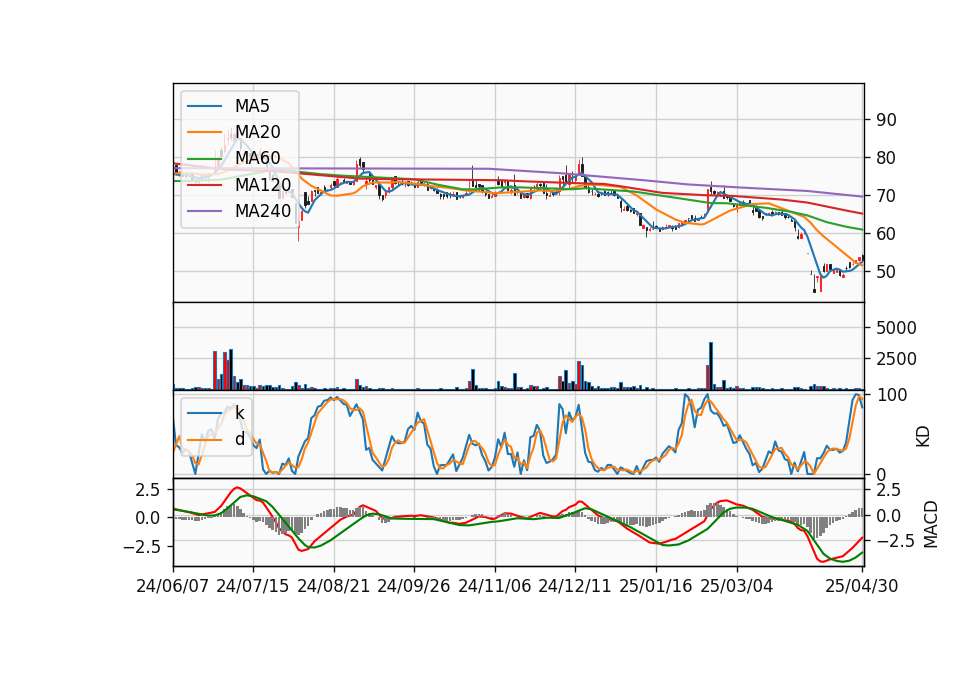Click the price axis value 90
This screenshot has width=960, height=690.
[886, 120]
